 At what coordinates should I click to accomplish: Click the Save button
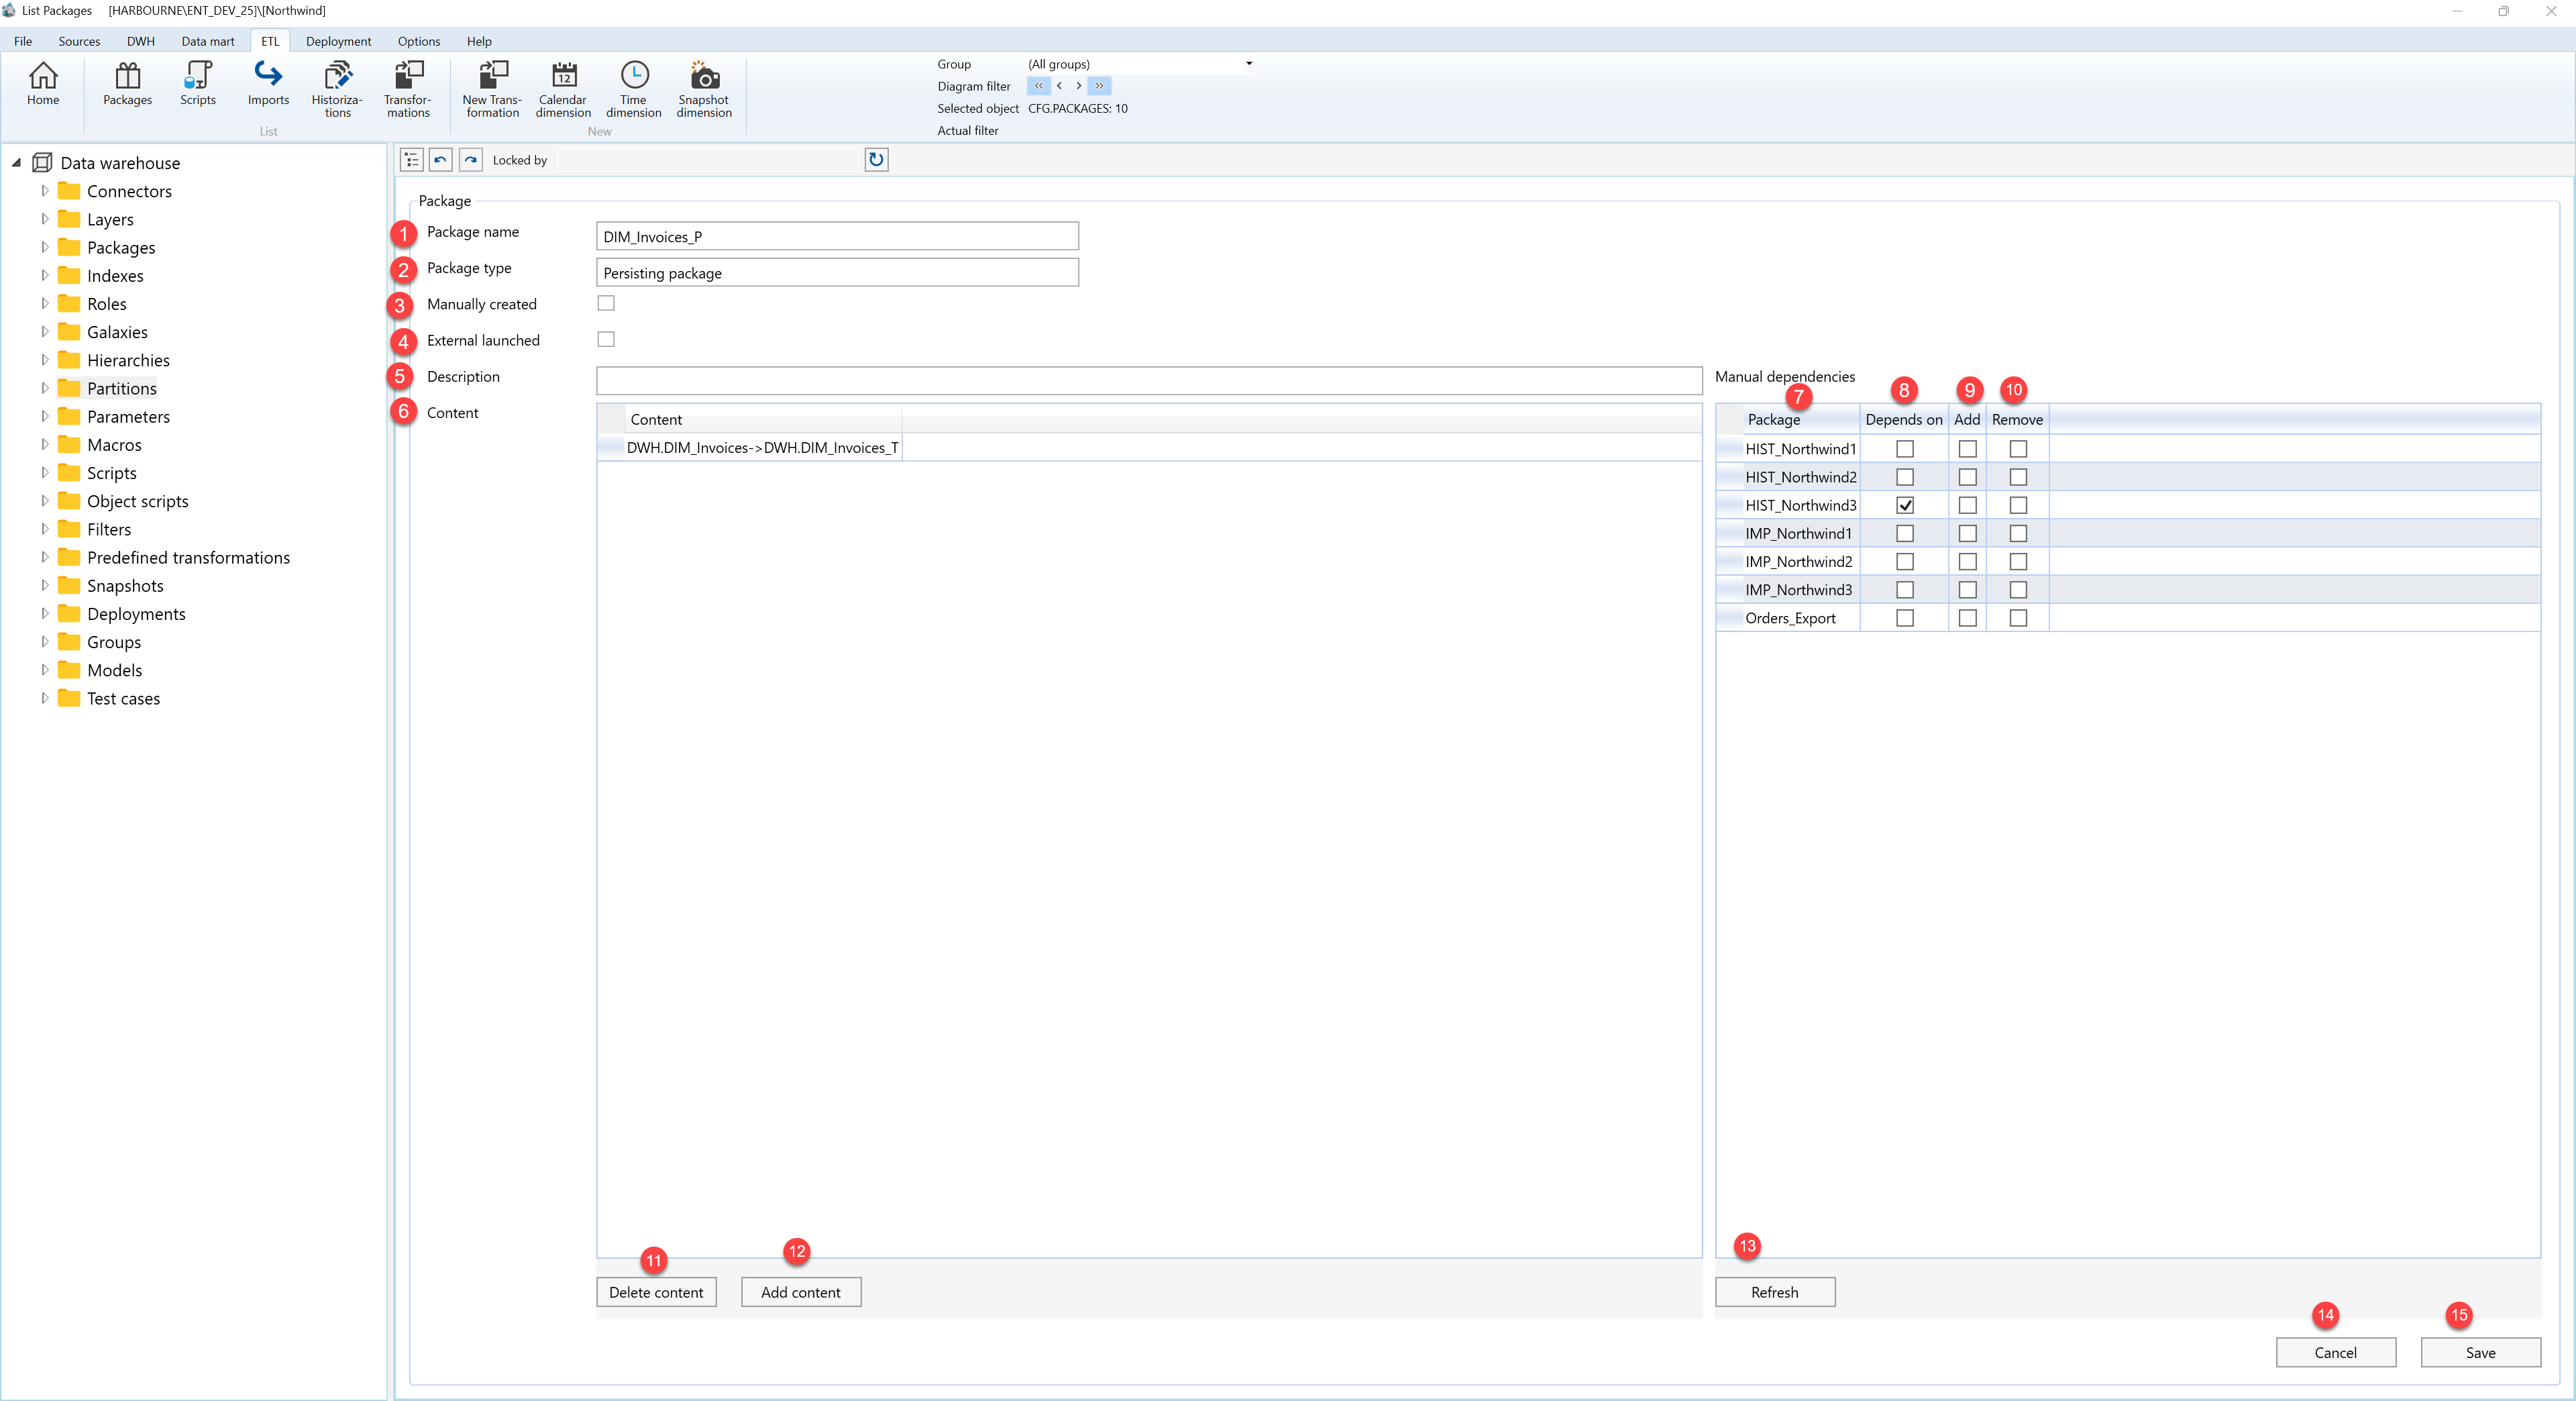(x=2481, y=1352)
